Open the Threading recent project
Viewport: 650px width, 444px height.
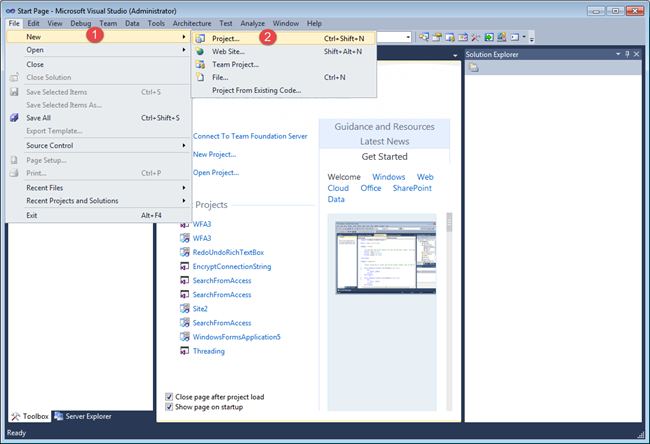209,351
